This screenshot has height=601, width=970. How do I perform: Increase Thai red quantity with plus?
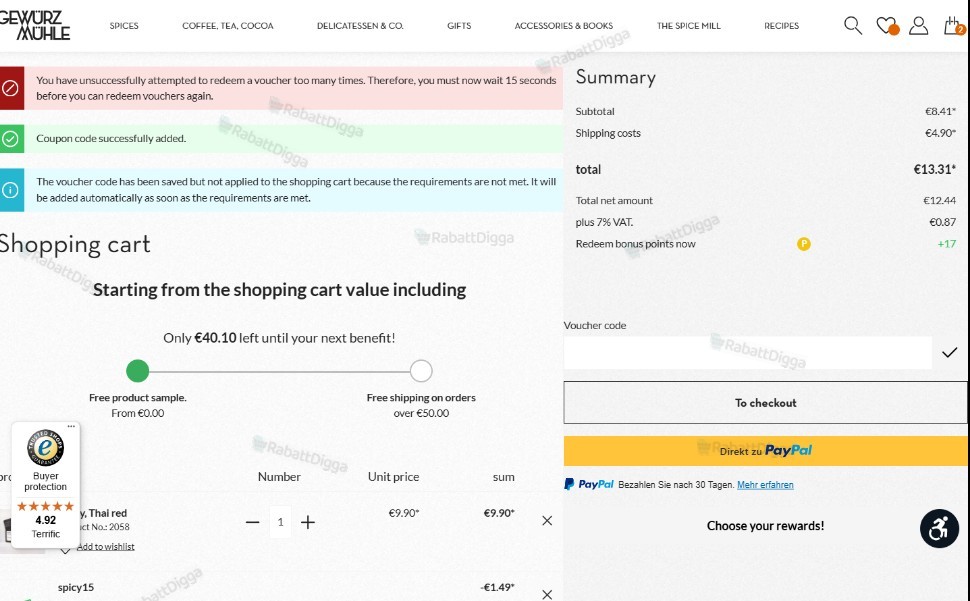coord(307,522)
